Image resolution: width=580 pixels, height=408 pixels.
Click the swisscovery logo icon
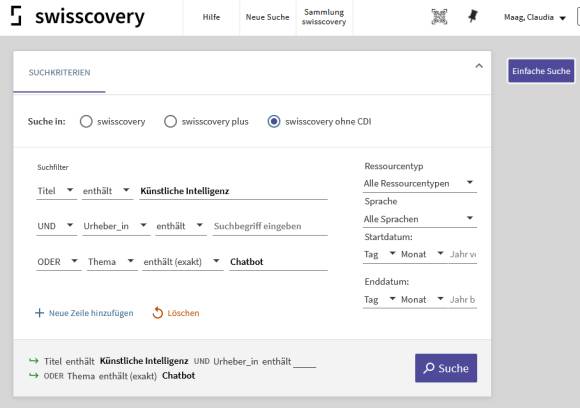point(16,16)
